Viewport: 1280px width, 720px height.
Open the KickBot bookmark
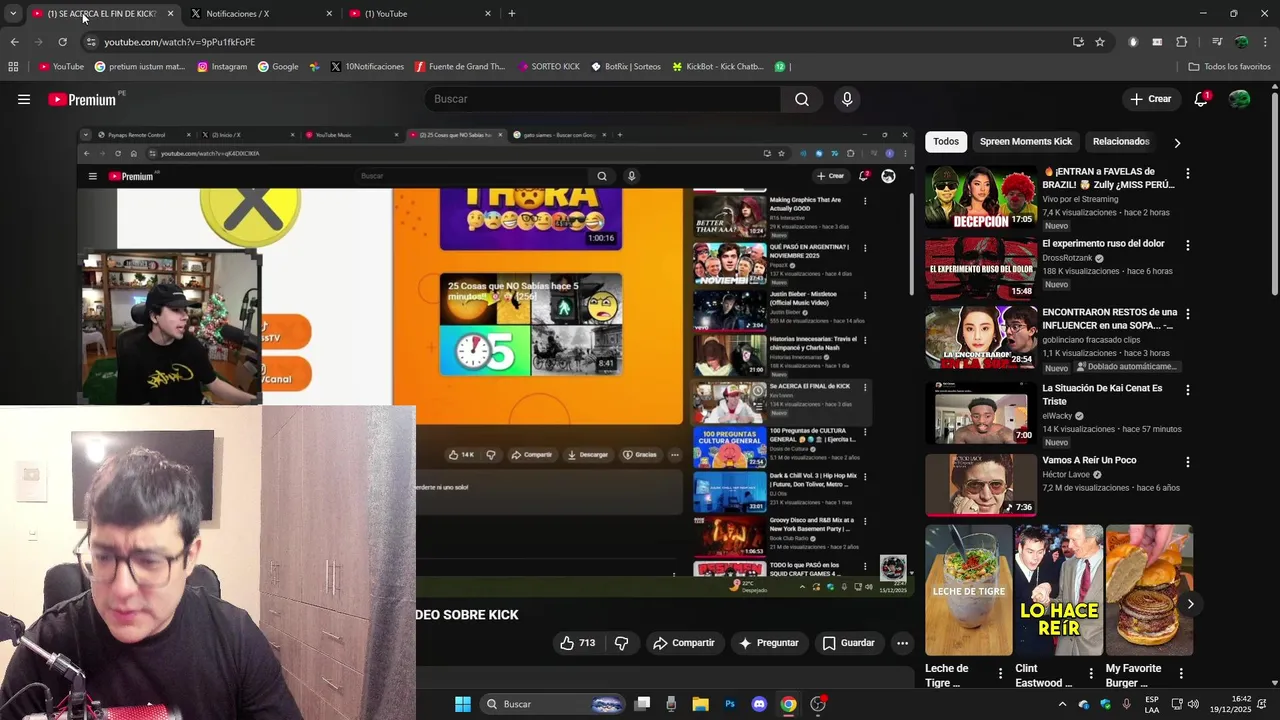[x=718, y=67]
